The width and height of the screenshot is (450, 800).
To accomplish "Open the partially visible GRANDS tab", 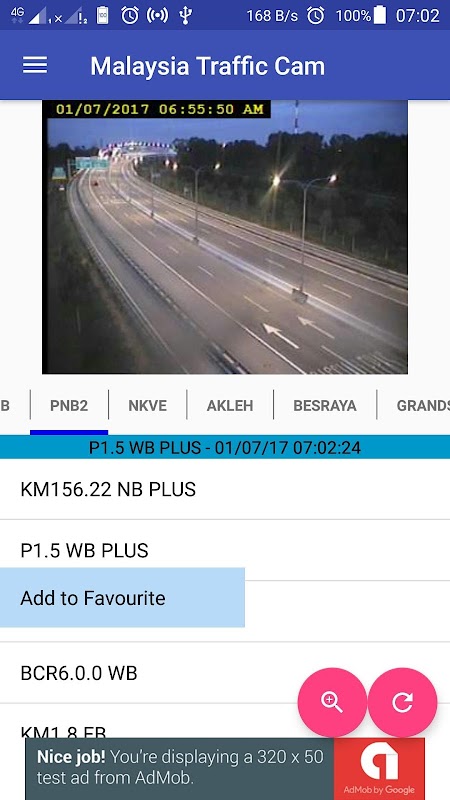I will tap(414, 406).
